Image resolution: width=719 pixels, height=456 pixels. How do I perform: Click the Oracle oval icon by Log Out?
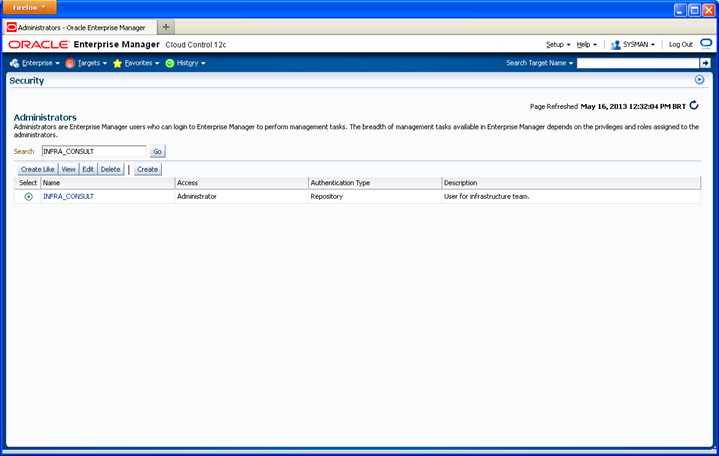click(x=706, y=44)
